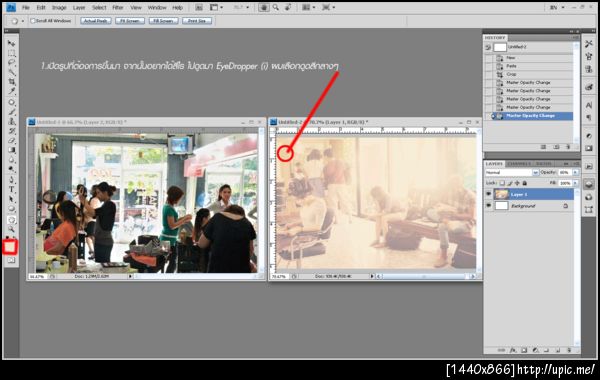This screenshot has height=380, width=600.
Task: Toggle Lock transparent pixels
Action: tap(502, 183)
